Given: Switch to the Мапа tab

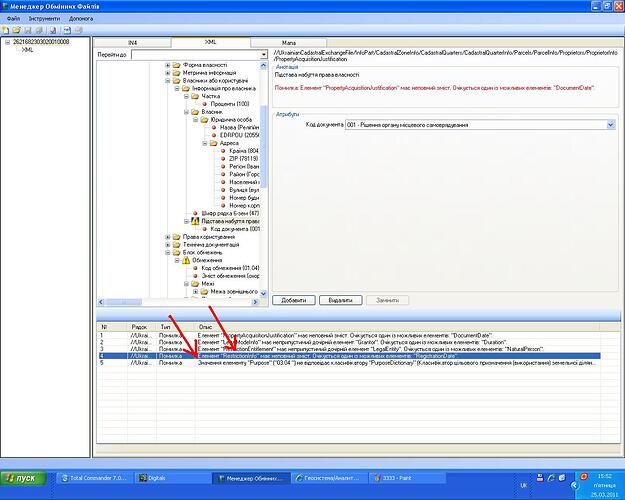Looking at the screenshot, I should (x=289, y=43).
